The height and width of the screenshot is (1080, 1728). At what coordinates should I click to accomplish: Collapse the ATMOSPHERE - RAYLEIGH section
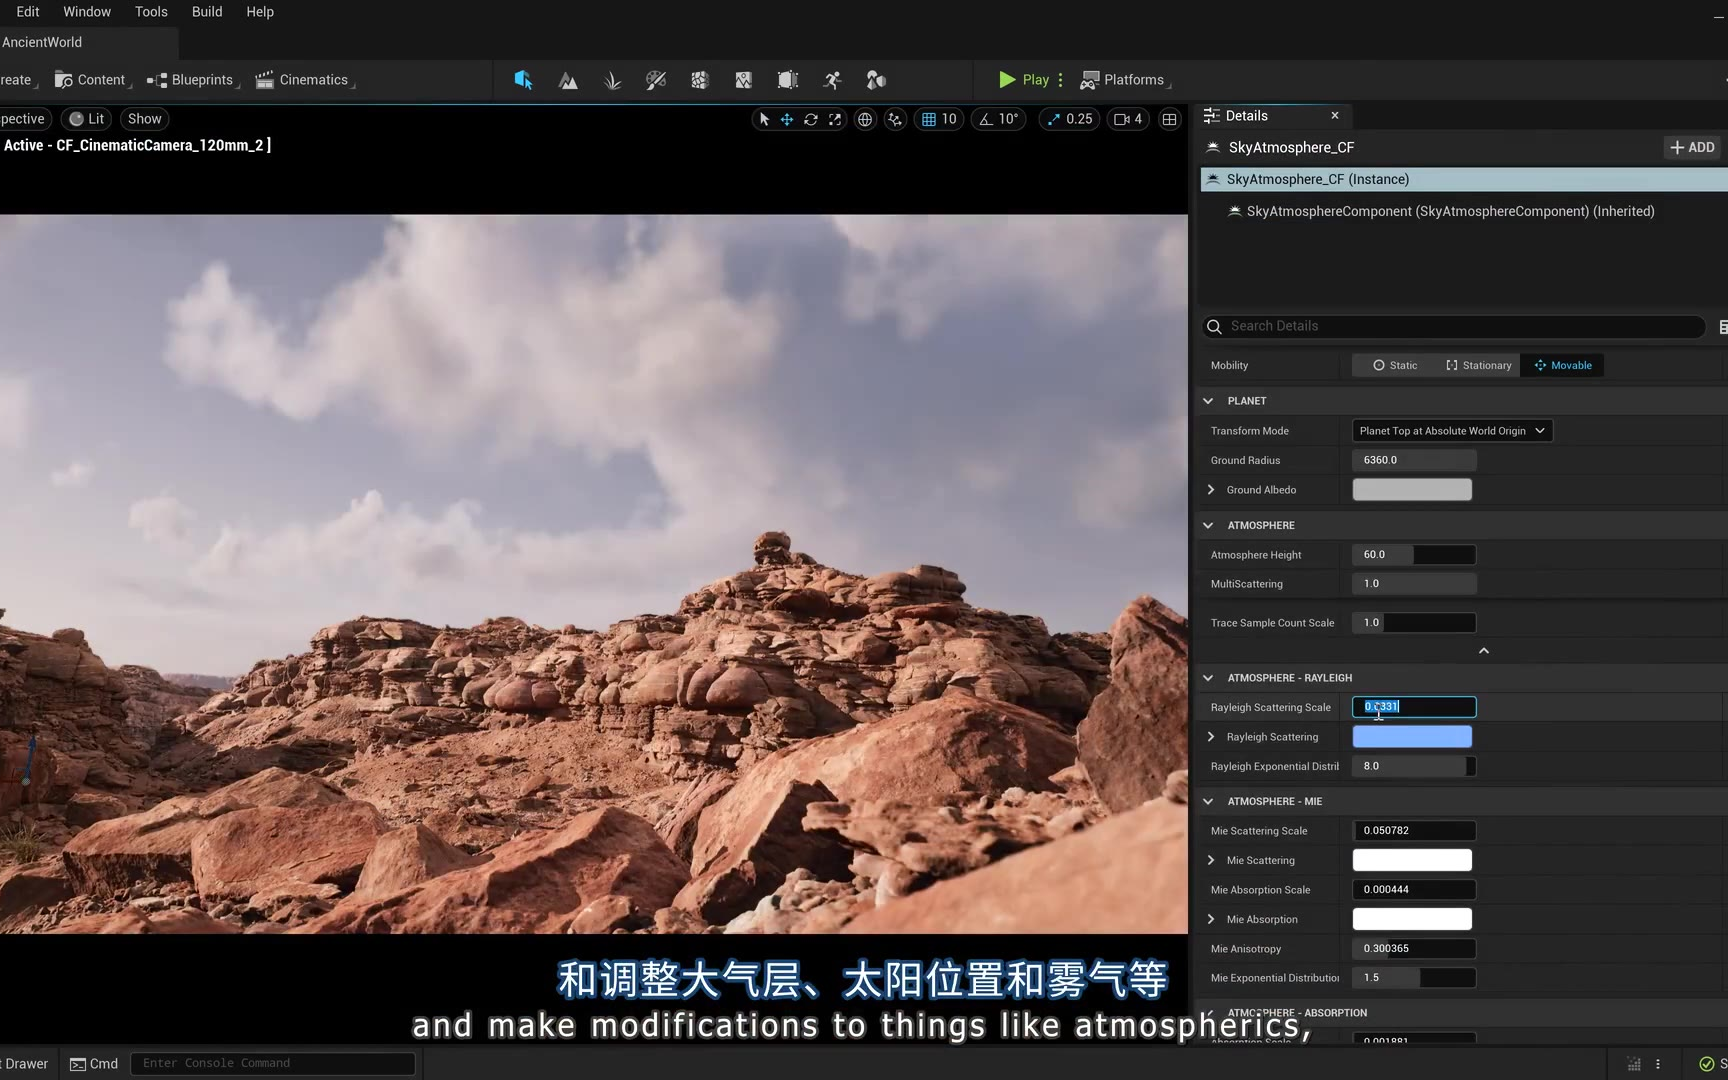click(1208, 678)
